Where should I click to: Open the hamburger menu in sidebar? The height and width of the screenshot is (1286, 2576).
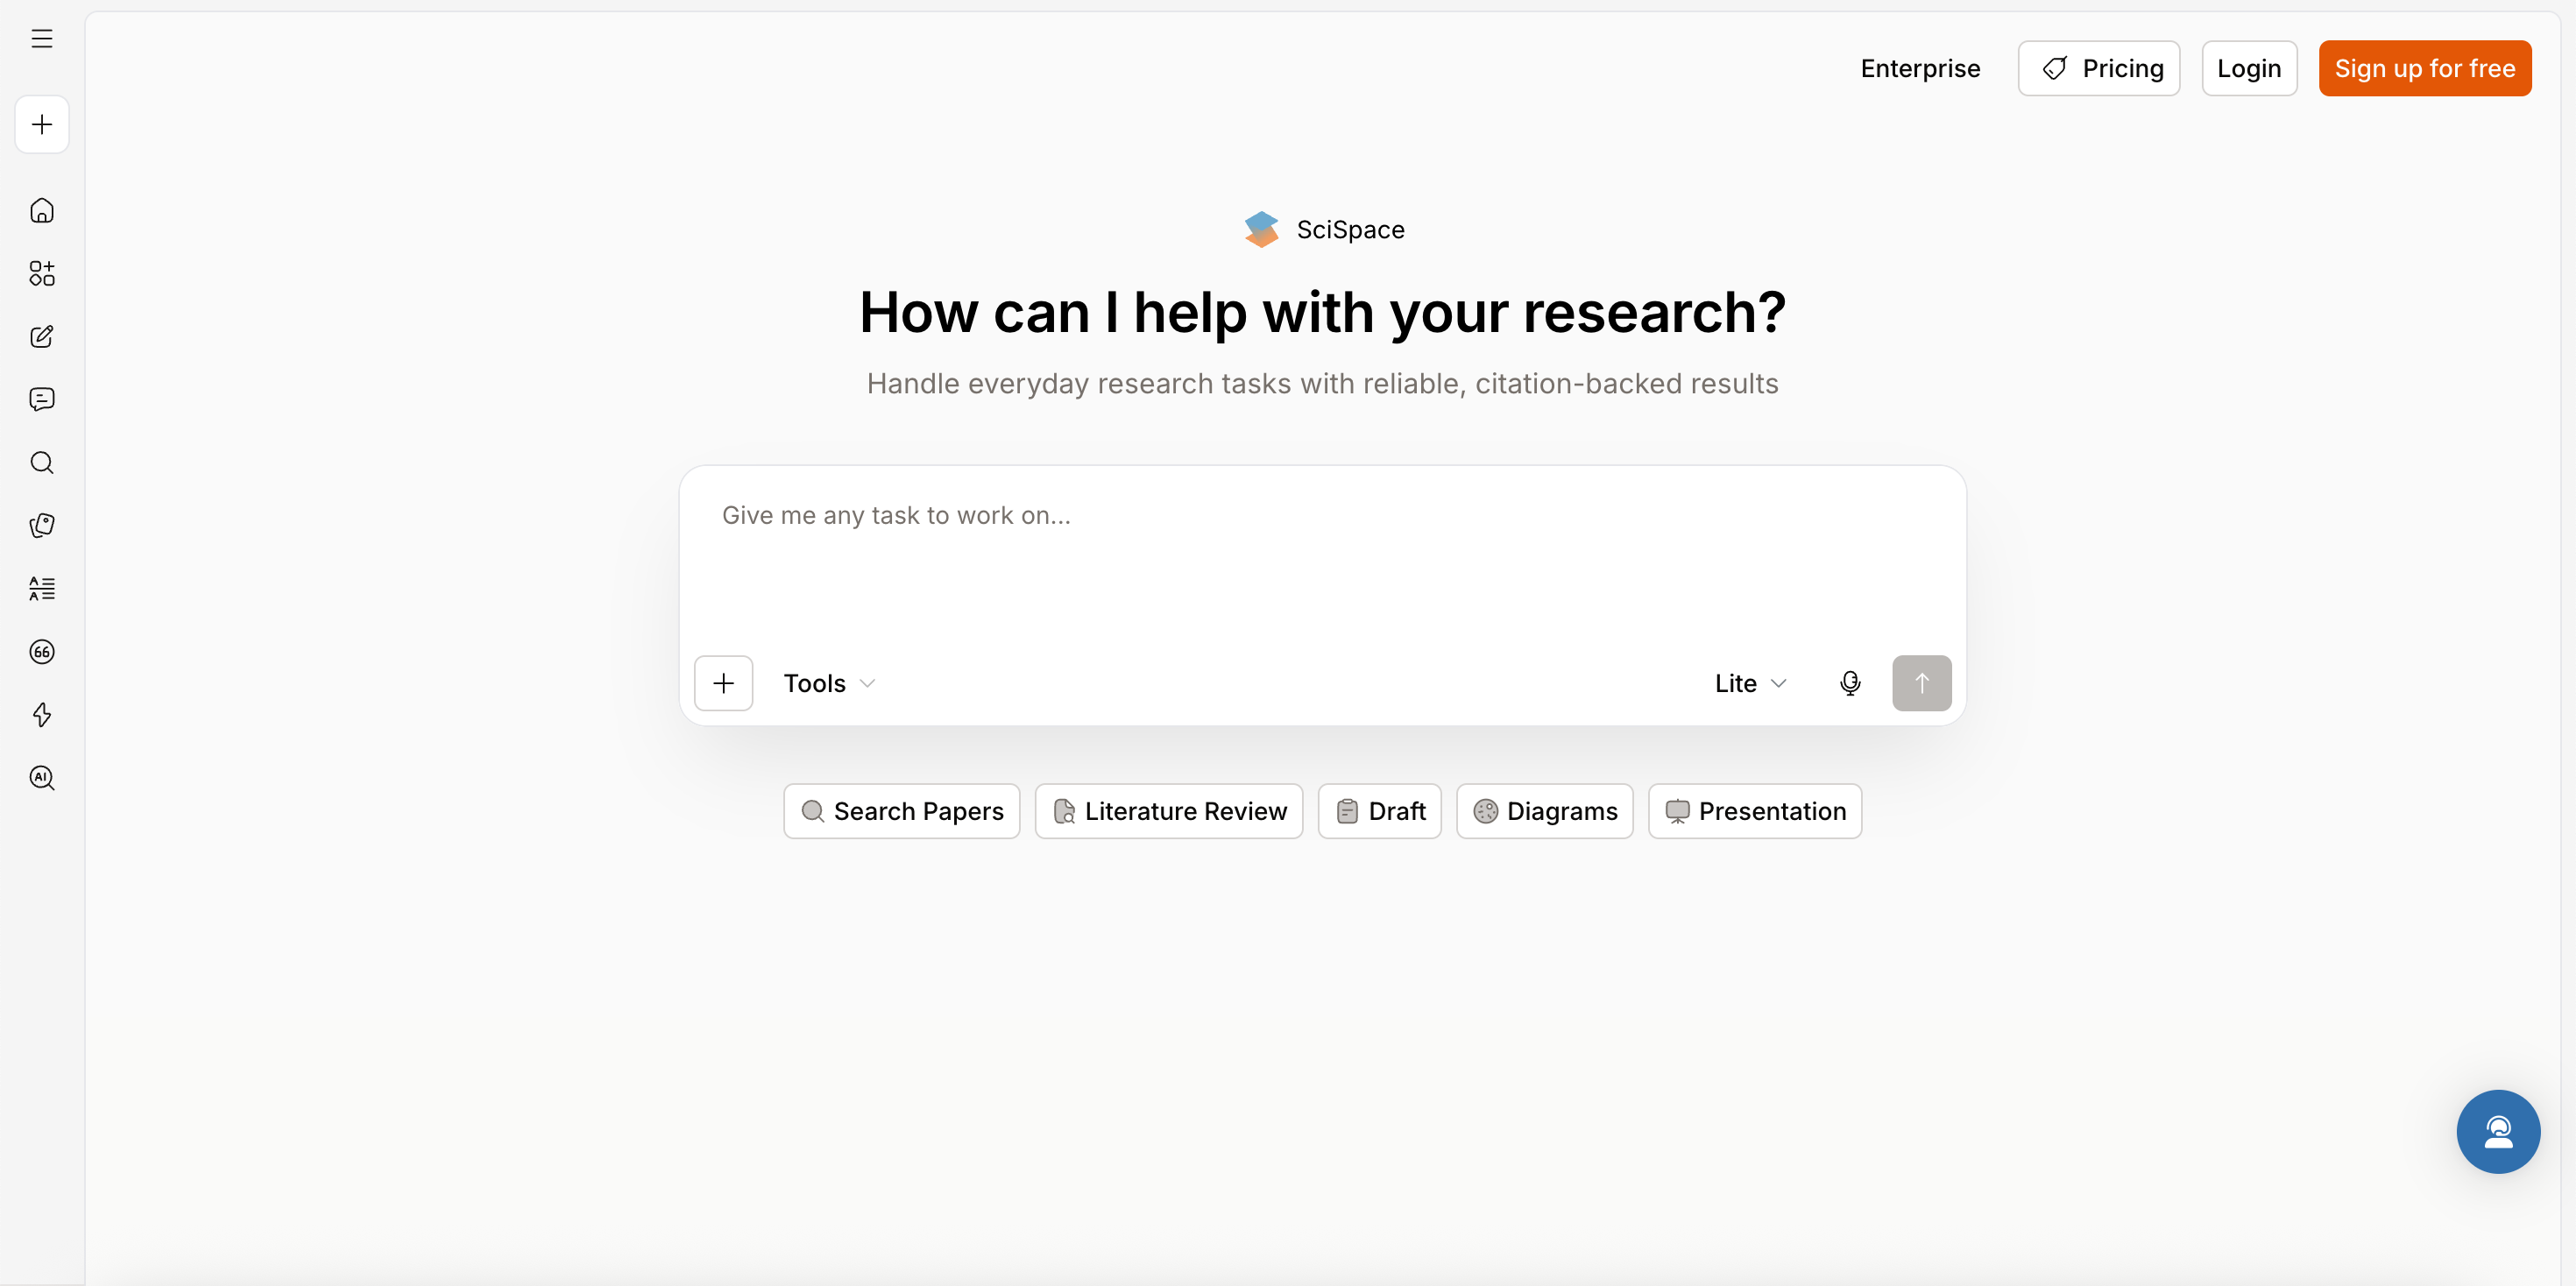42,39
